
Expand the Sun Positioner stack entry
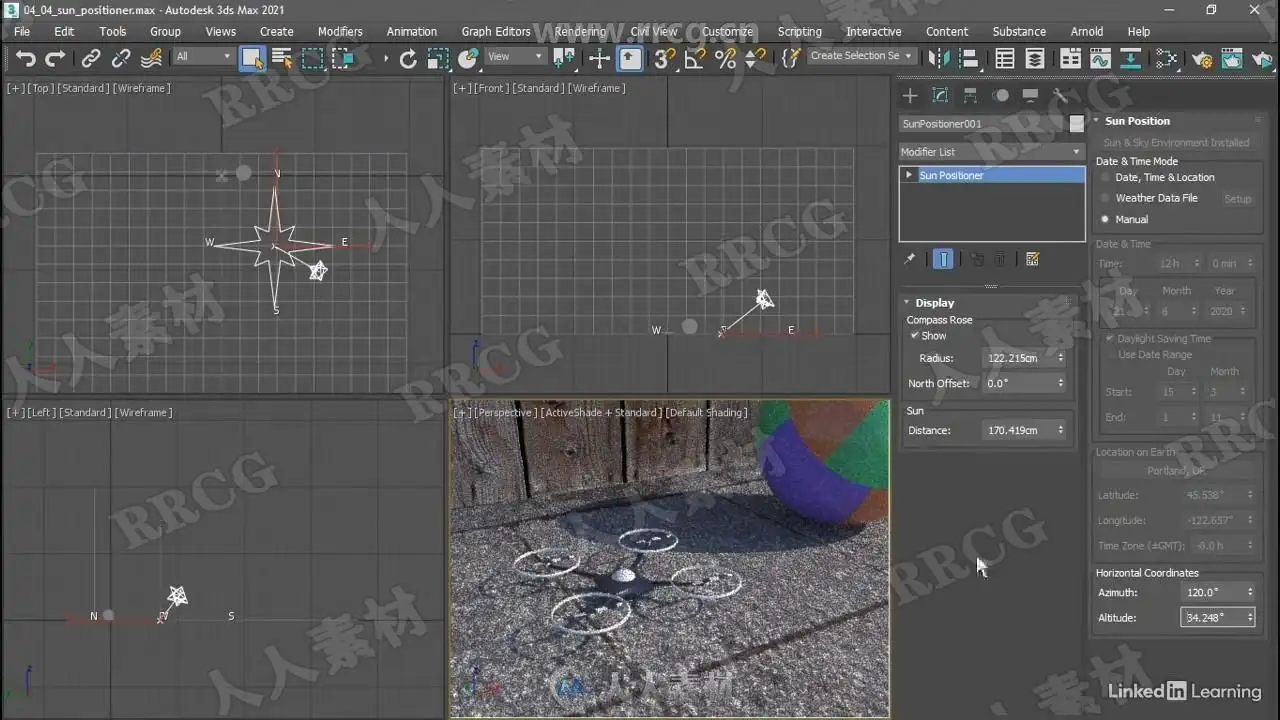coord(909,175)
